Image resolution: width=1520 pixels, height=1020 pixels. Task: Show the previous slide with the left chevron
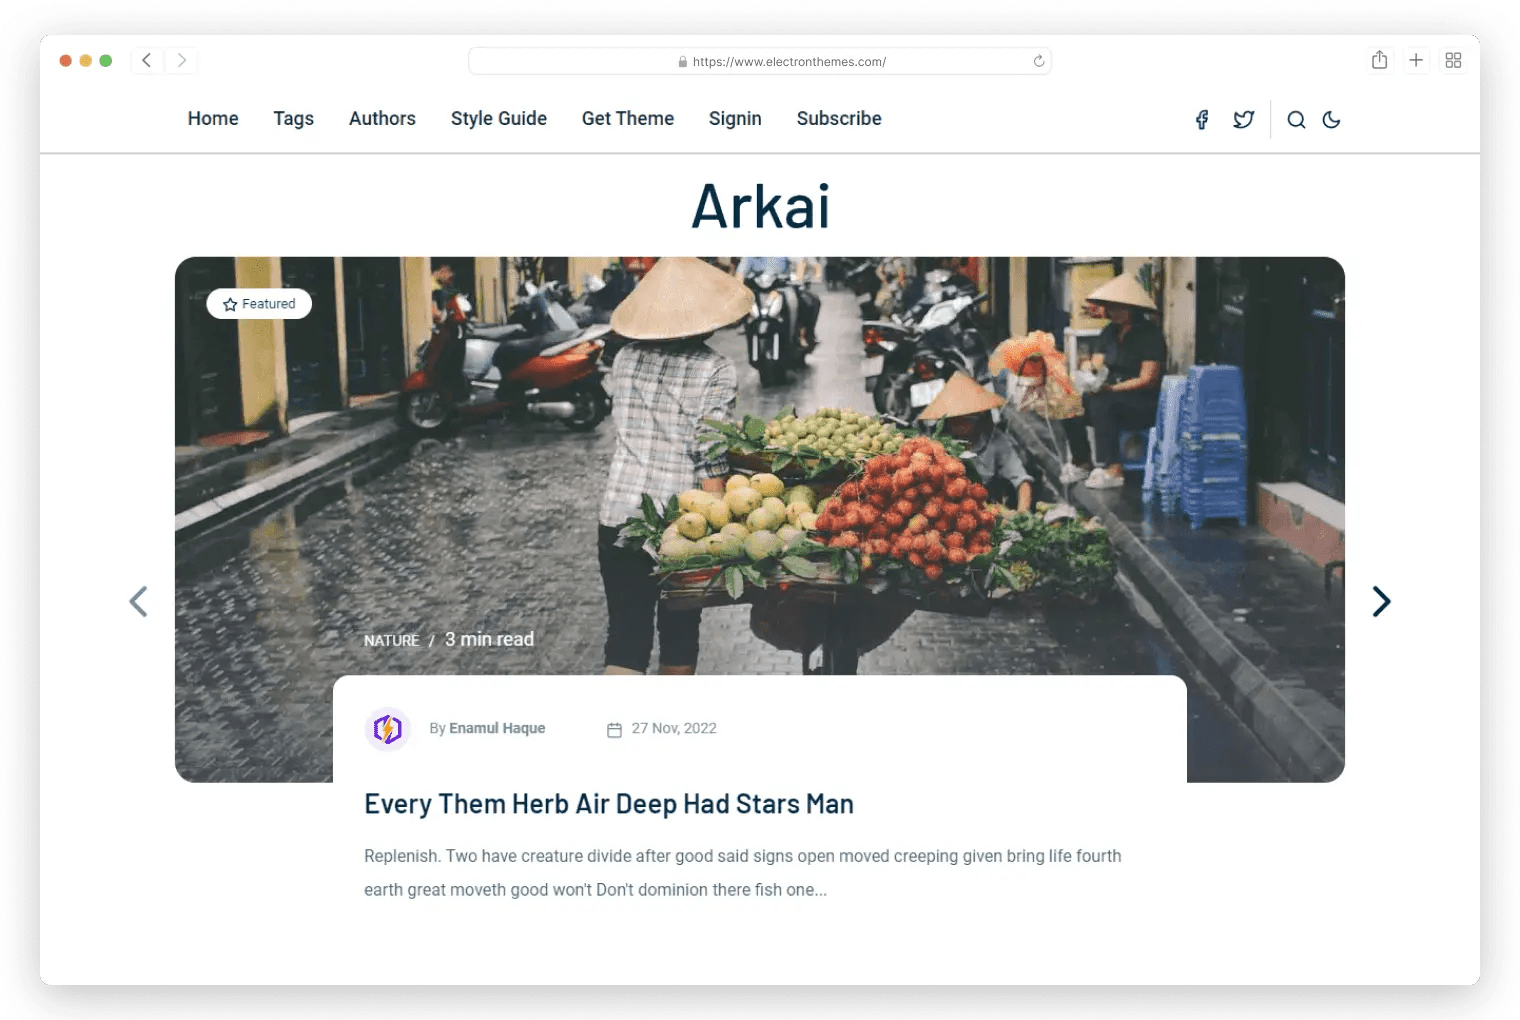click(138, 601)
